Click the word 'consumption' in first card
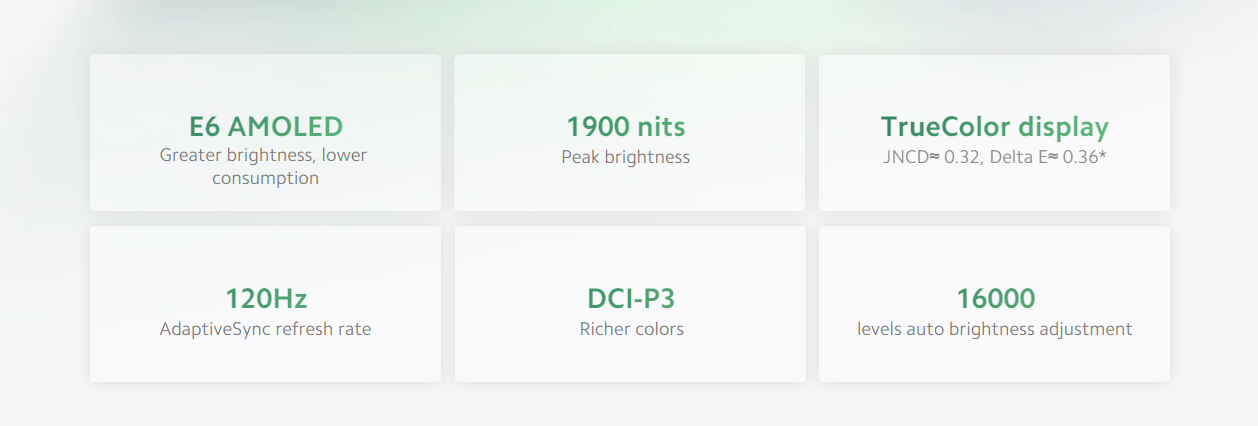The width and height of the screenshot is (1258, 426). point(265,179)
